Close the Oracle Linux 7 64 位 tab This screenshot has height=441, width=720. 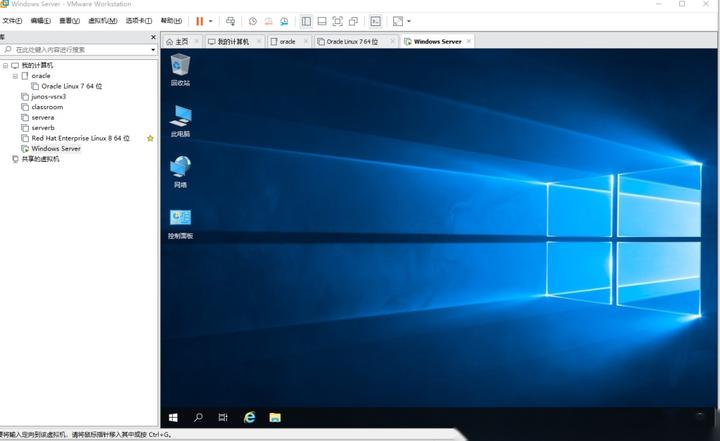pyautogui.click(x=392, y=41)
